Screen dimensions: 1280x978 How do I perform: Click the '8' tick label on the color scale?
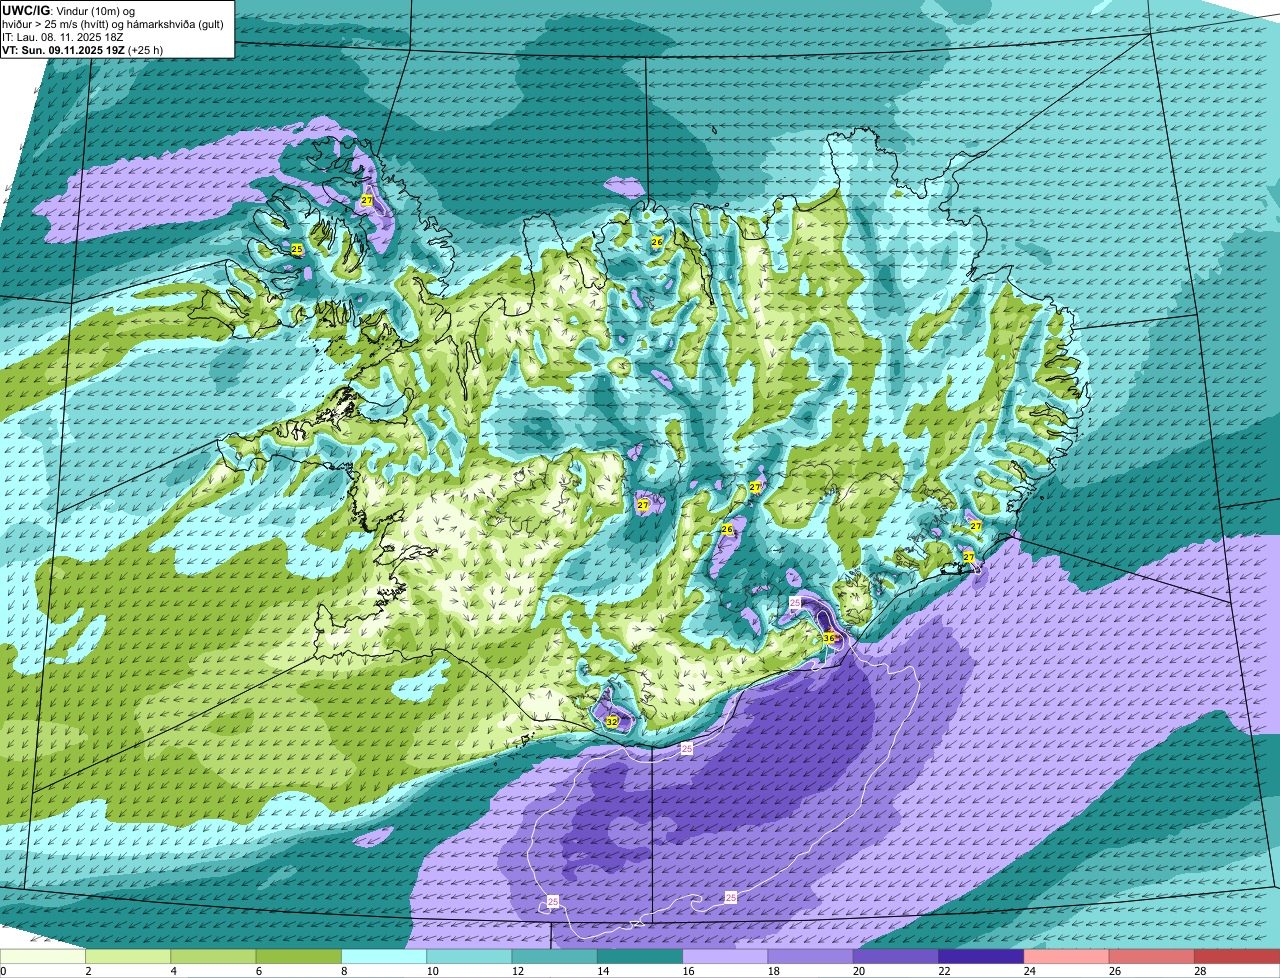pos(342,971)
